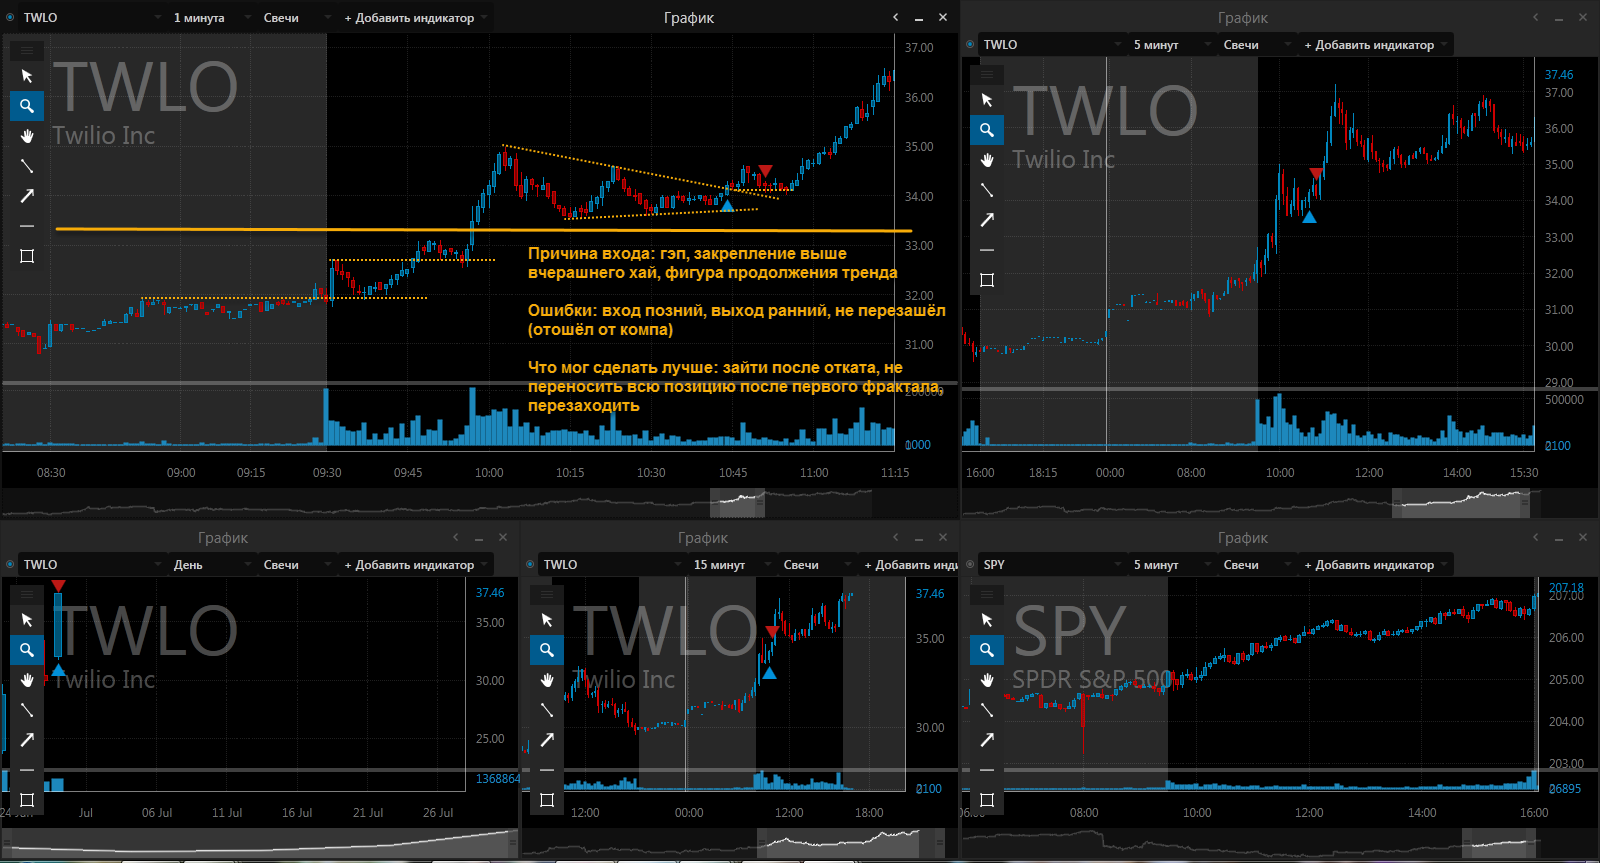The image size is (1600, 863).
Task: Toggle the link circle beside the SPY symbol
Action: pos(970,564)
